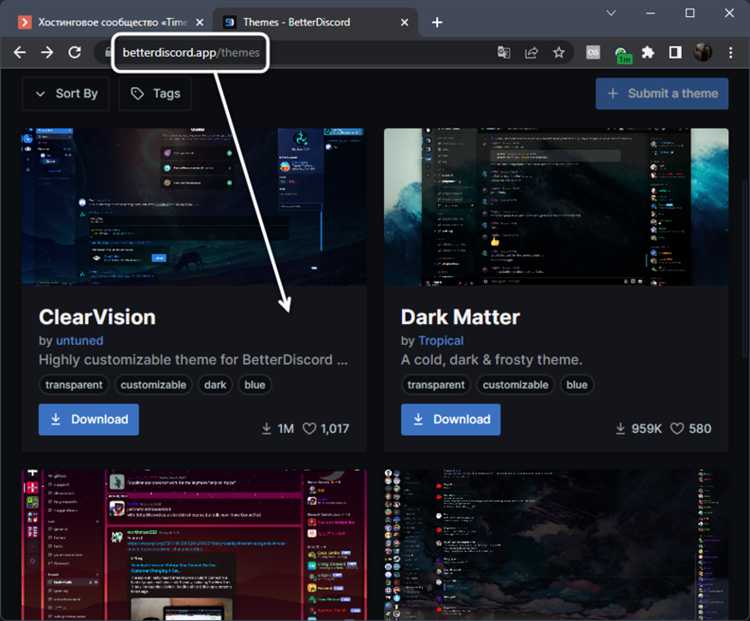Open the dark cloudy theme preview thumbnail
The image size is (750, 621).
point(556,544)
